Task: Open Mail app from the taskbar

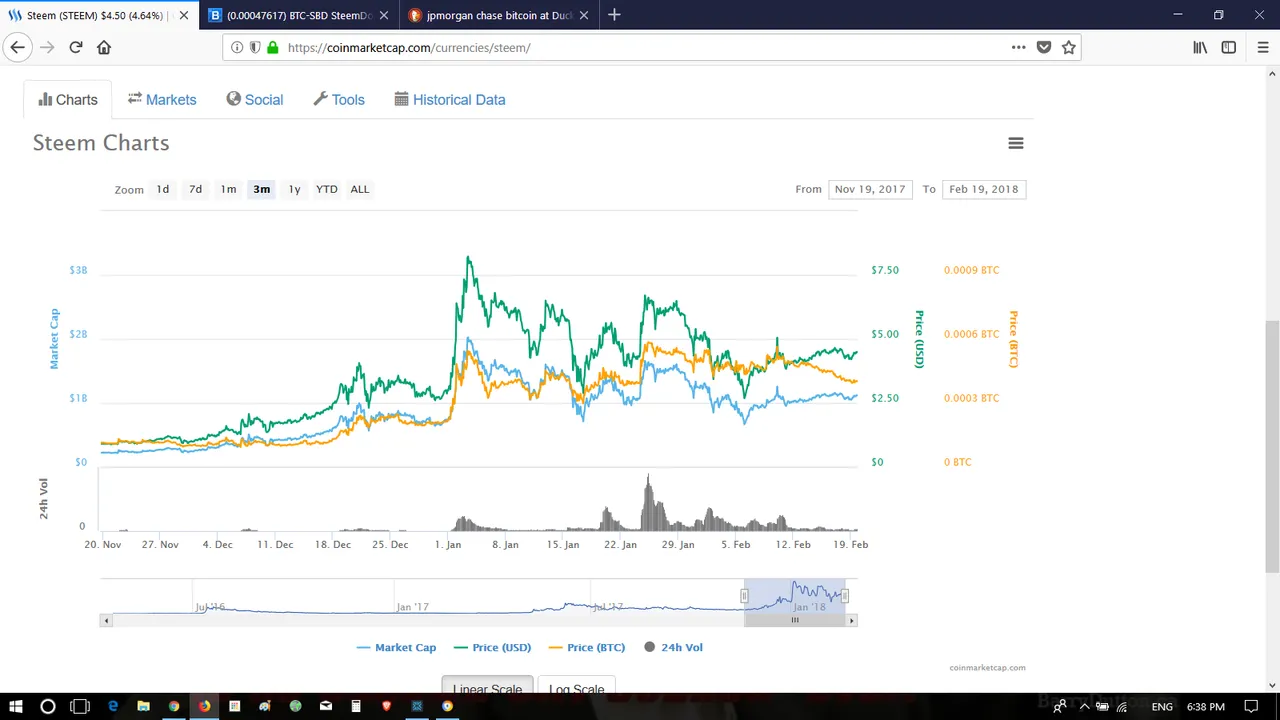Action: pos(326,706)
